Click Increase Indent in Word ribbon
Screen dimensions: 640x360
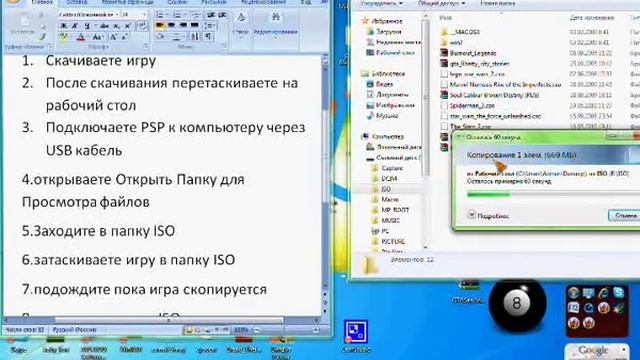point(222,15)
